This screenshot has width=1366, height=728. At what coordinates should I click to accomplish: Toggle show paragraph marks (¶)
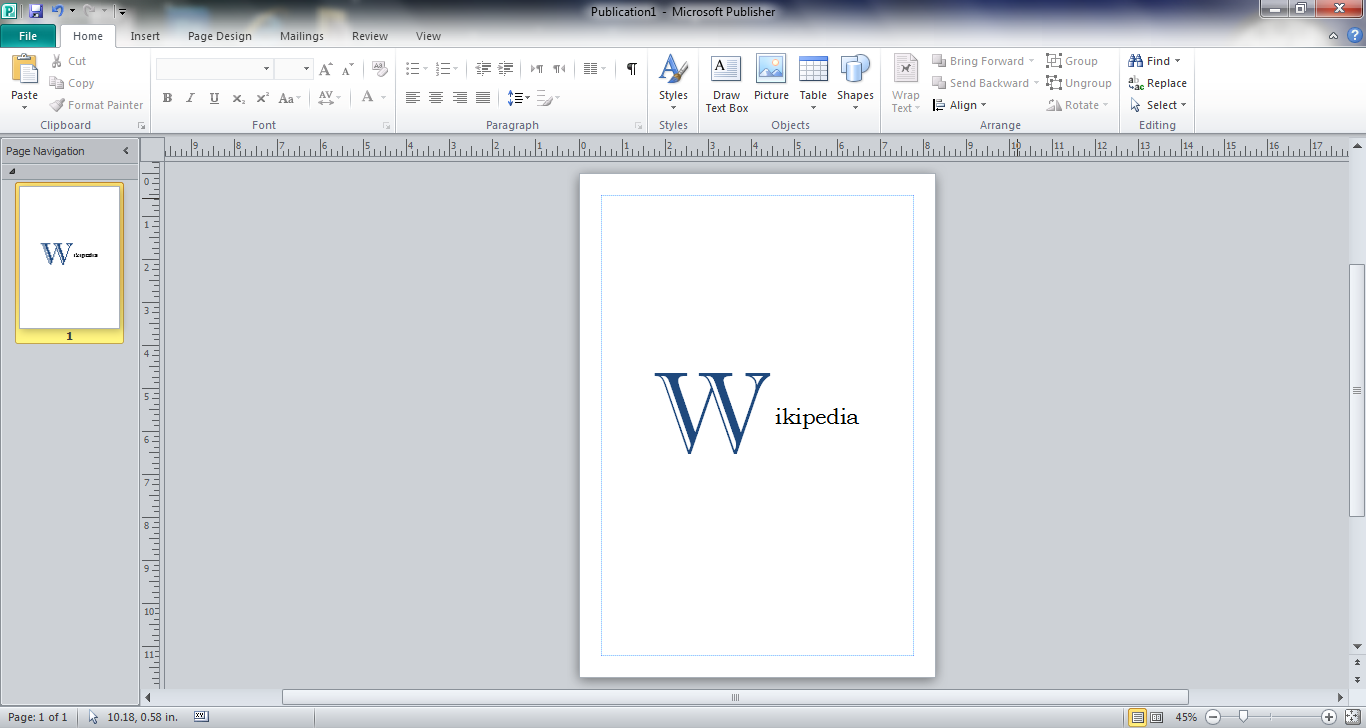(x=631, y=69)
